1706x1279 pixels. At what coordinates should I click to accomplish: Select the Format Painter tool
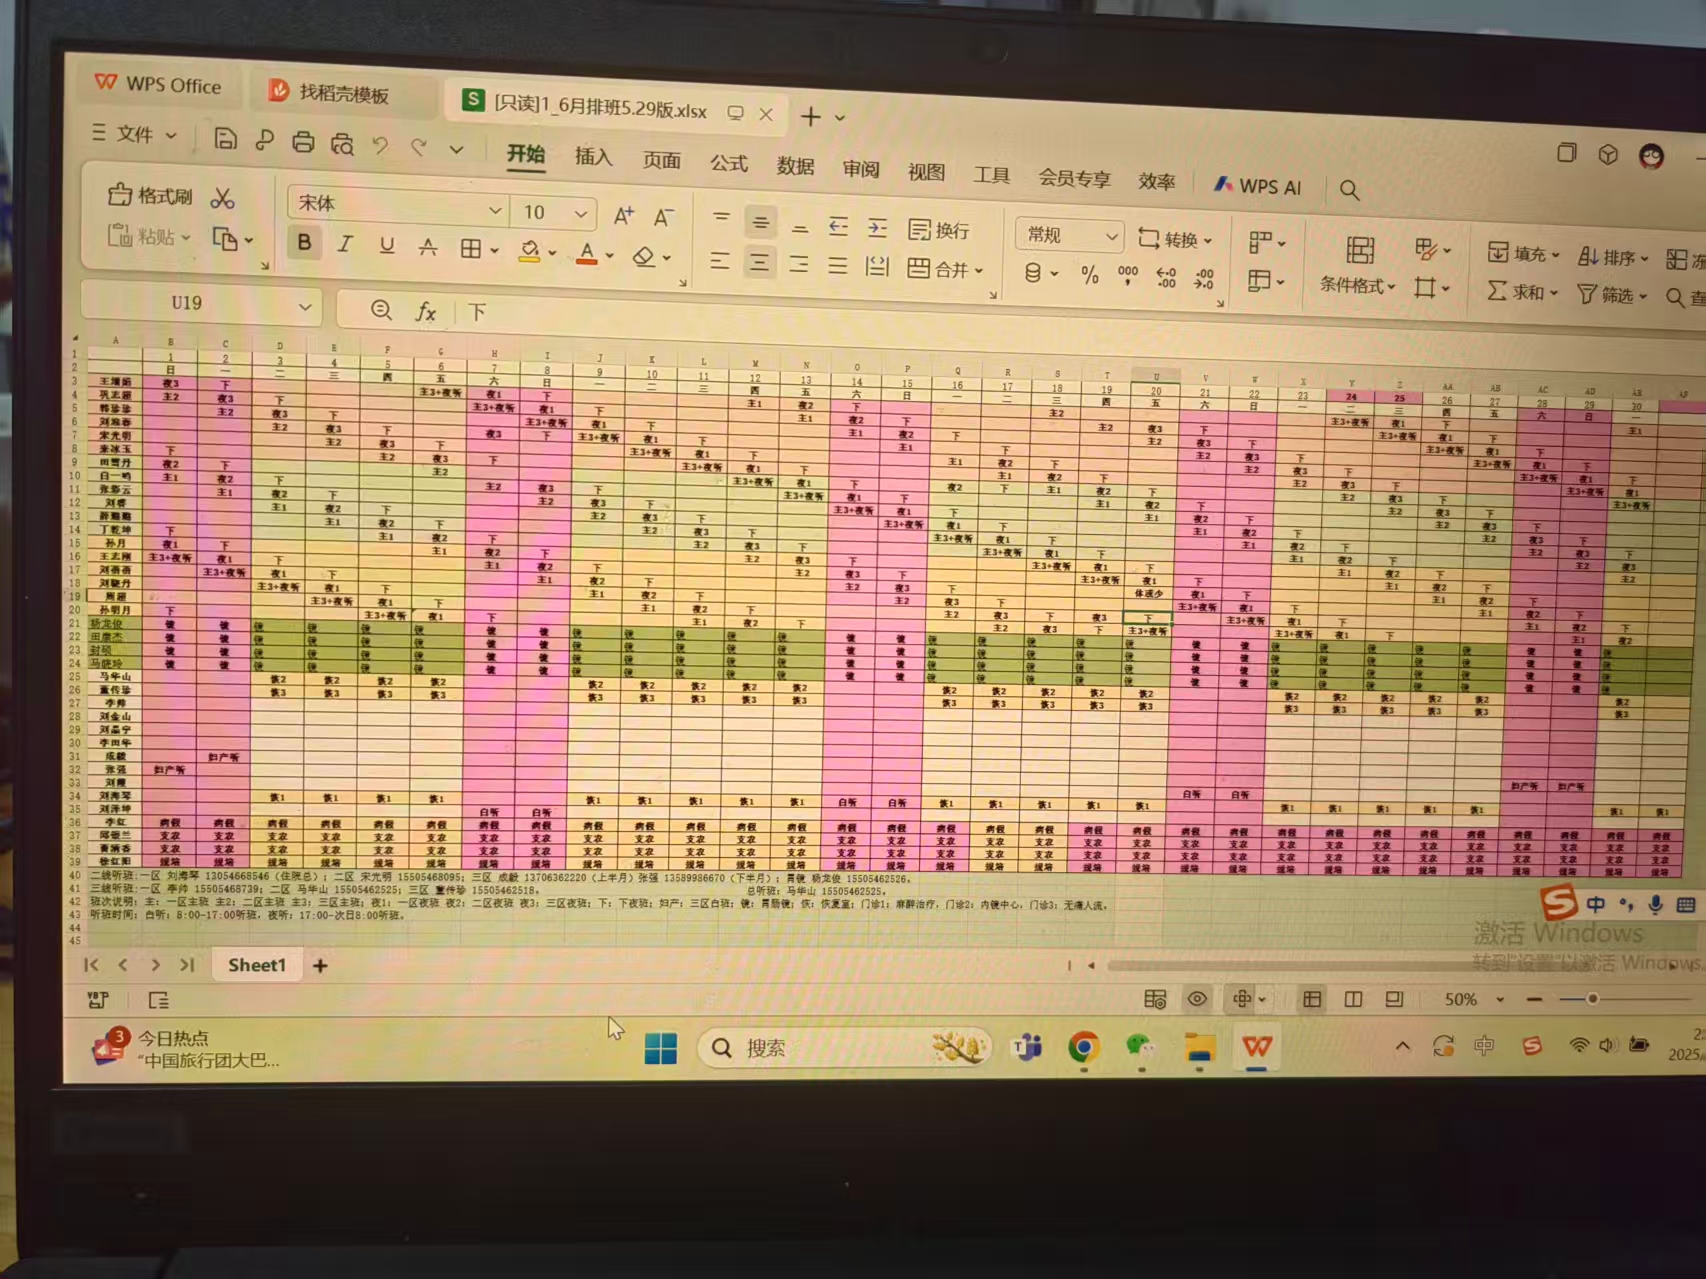point(151,195)
